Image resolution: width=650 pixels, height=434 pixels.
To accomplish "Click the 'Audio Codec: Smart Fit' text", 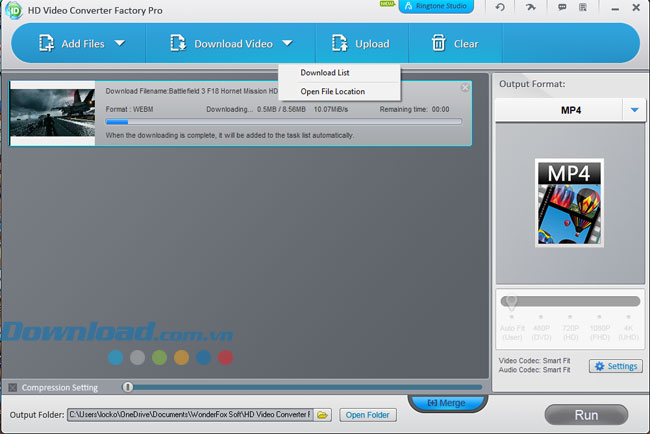I will (534, 370).
